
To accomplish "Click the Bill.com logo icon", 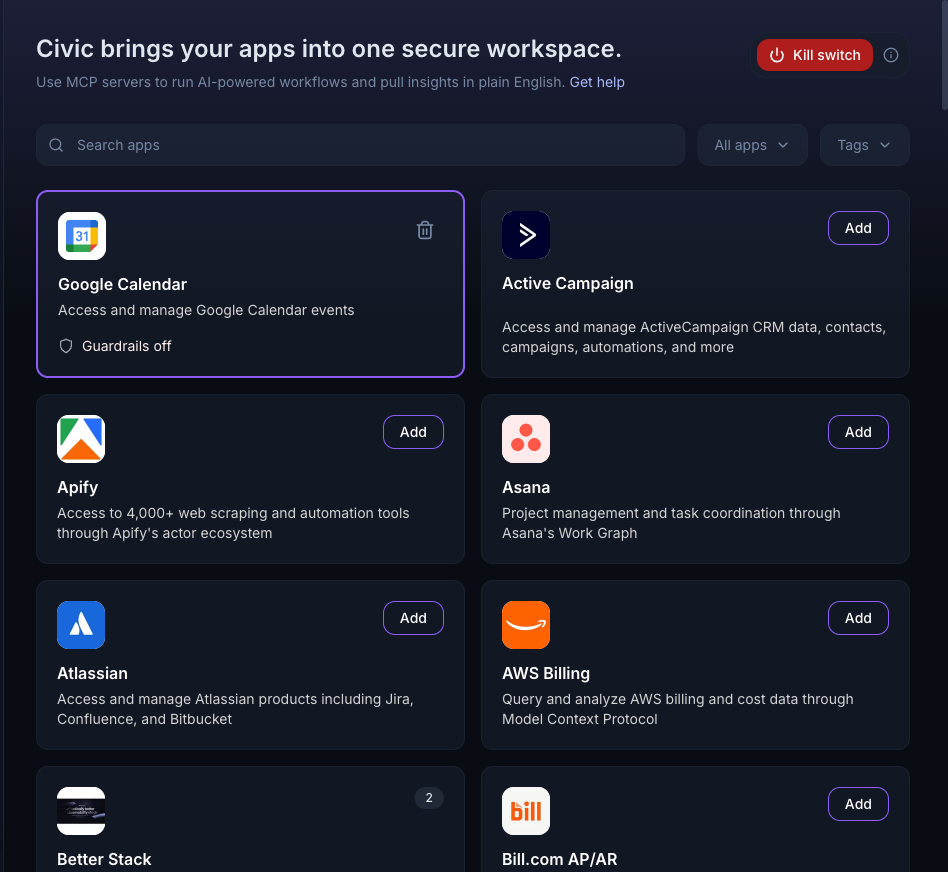I will (526, 811).
